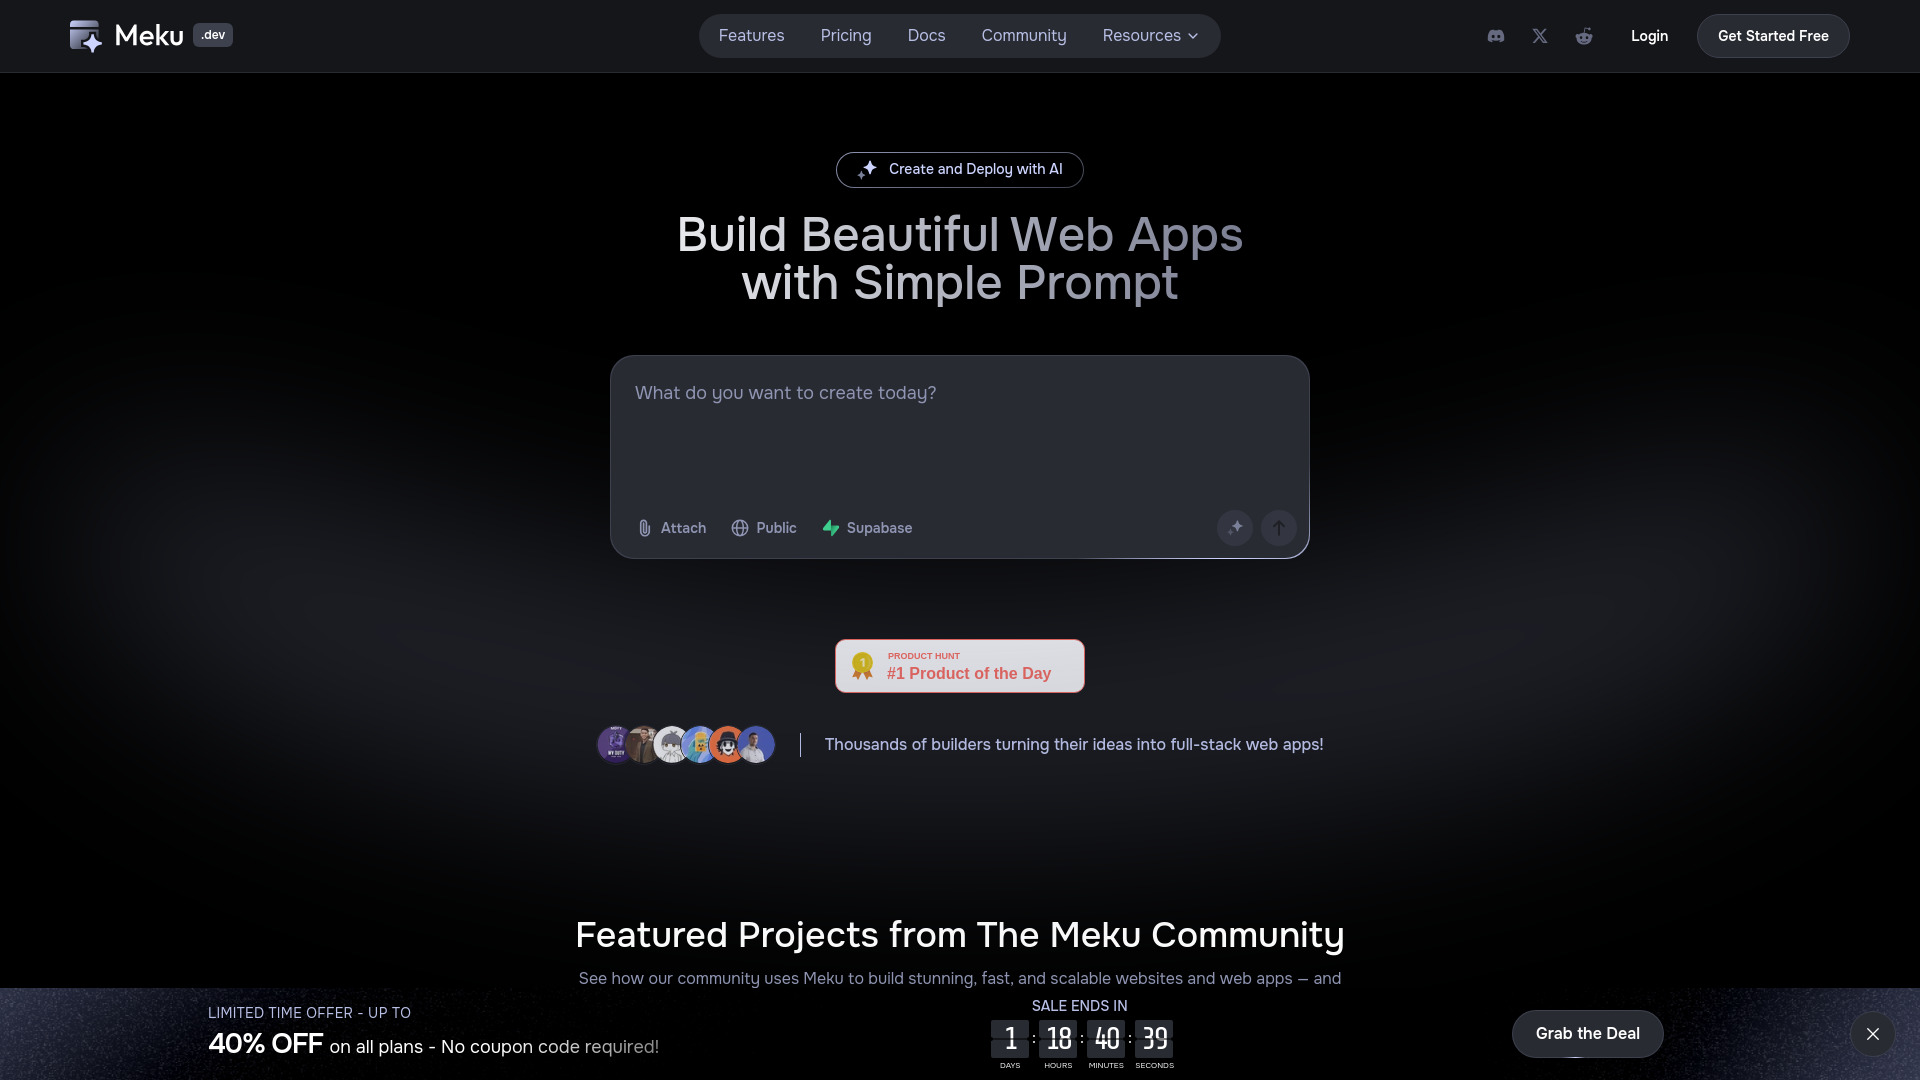Navigate to the Docs page
This screenshot has width=1920, height=1080.
tap(925, 35)
